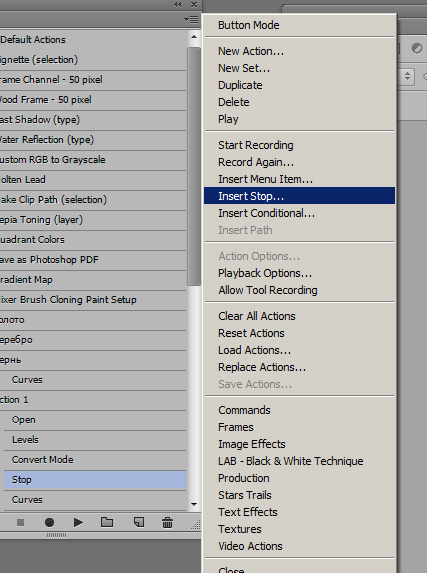
Task: Create new set with folder icon
Action: [107, 522]
